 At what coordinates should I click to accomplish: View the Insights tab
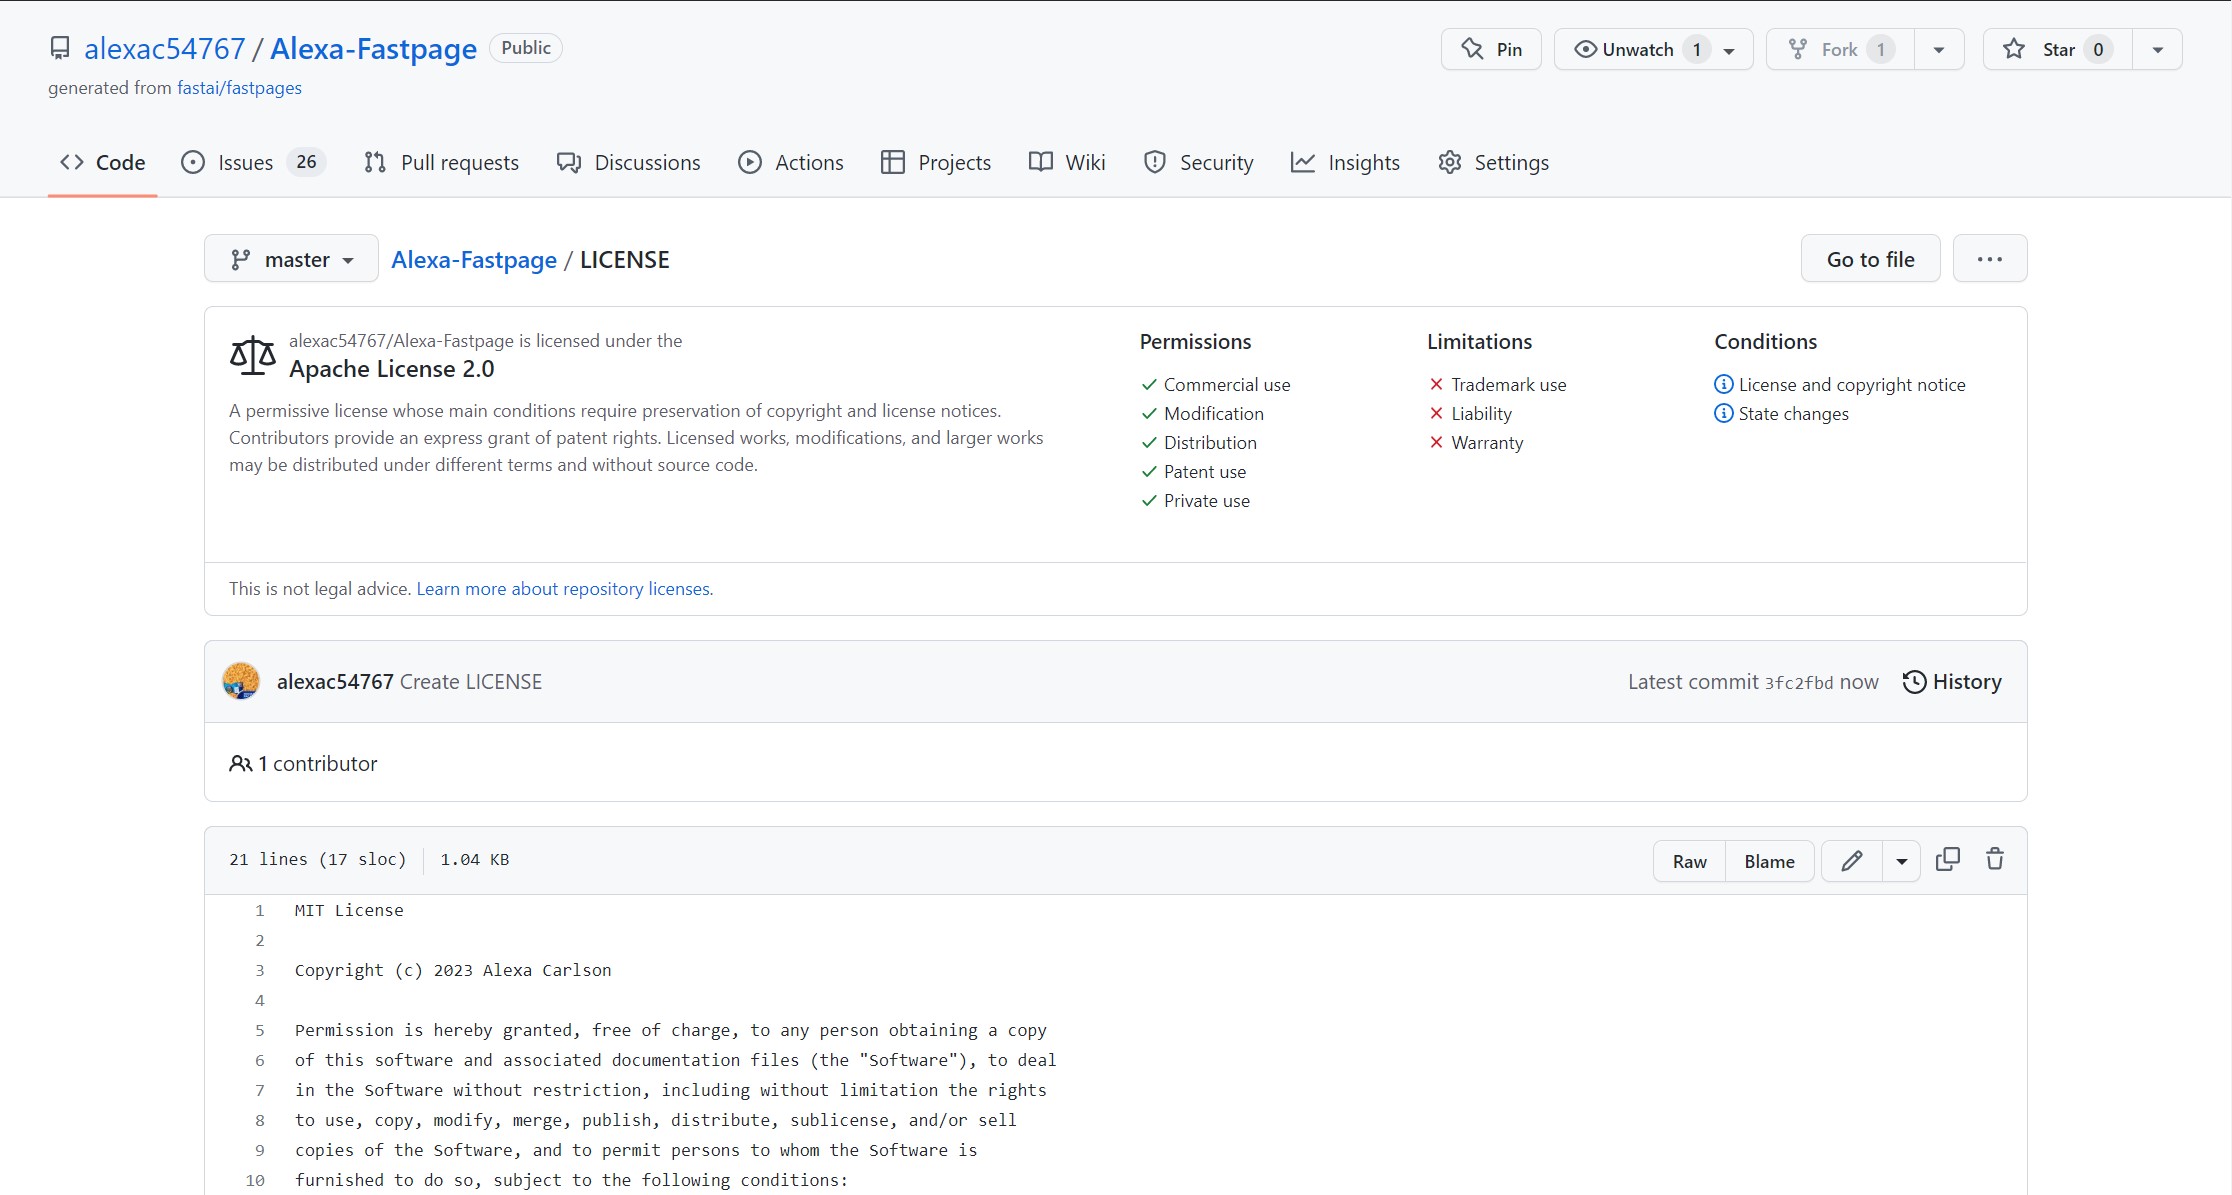pos(1345,162)
